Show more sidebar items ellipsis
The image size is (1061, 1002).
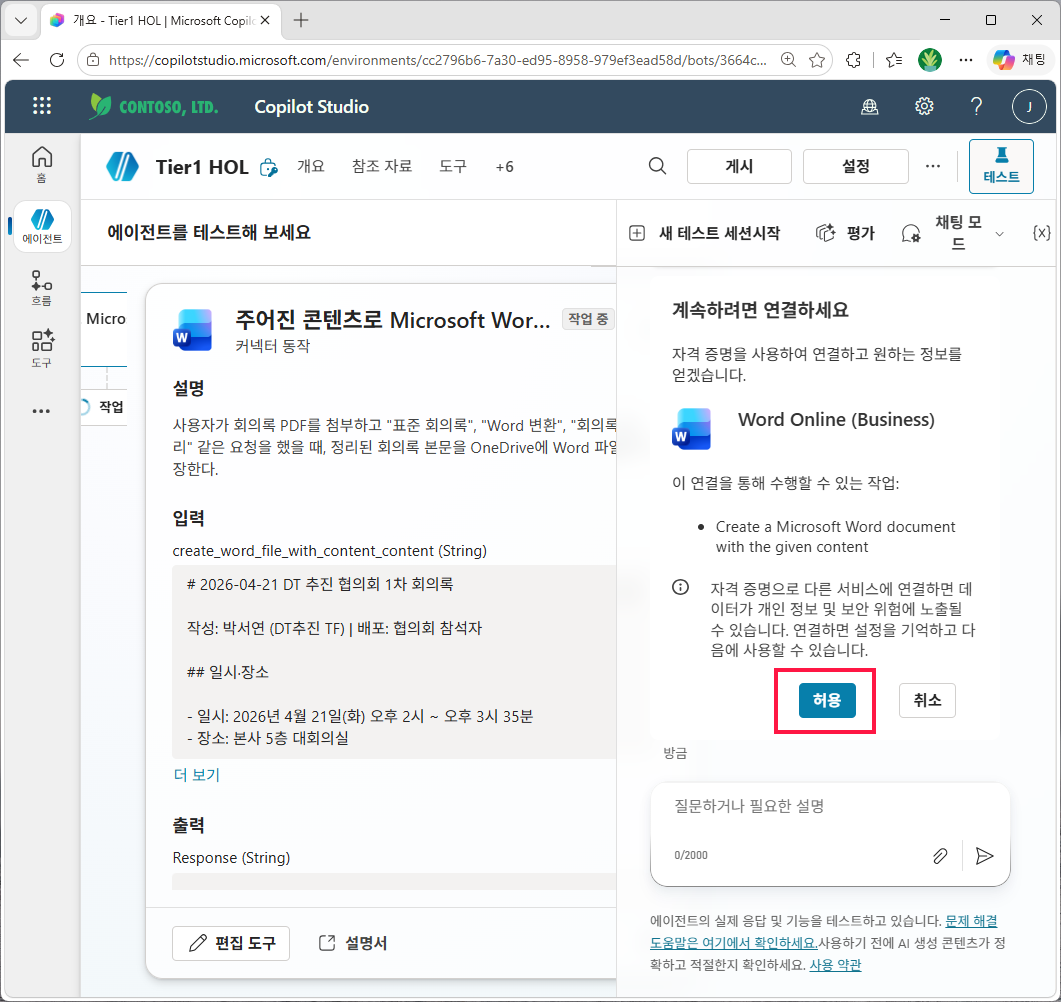(41, 411)
